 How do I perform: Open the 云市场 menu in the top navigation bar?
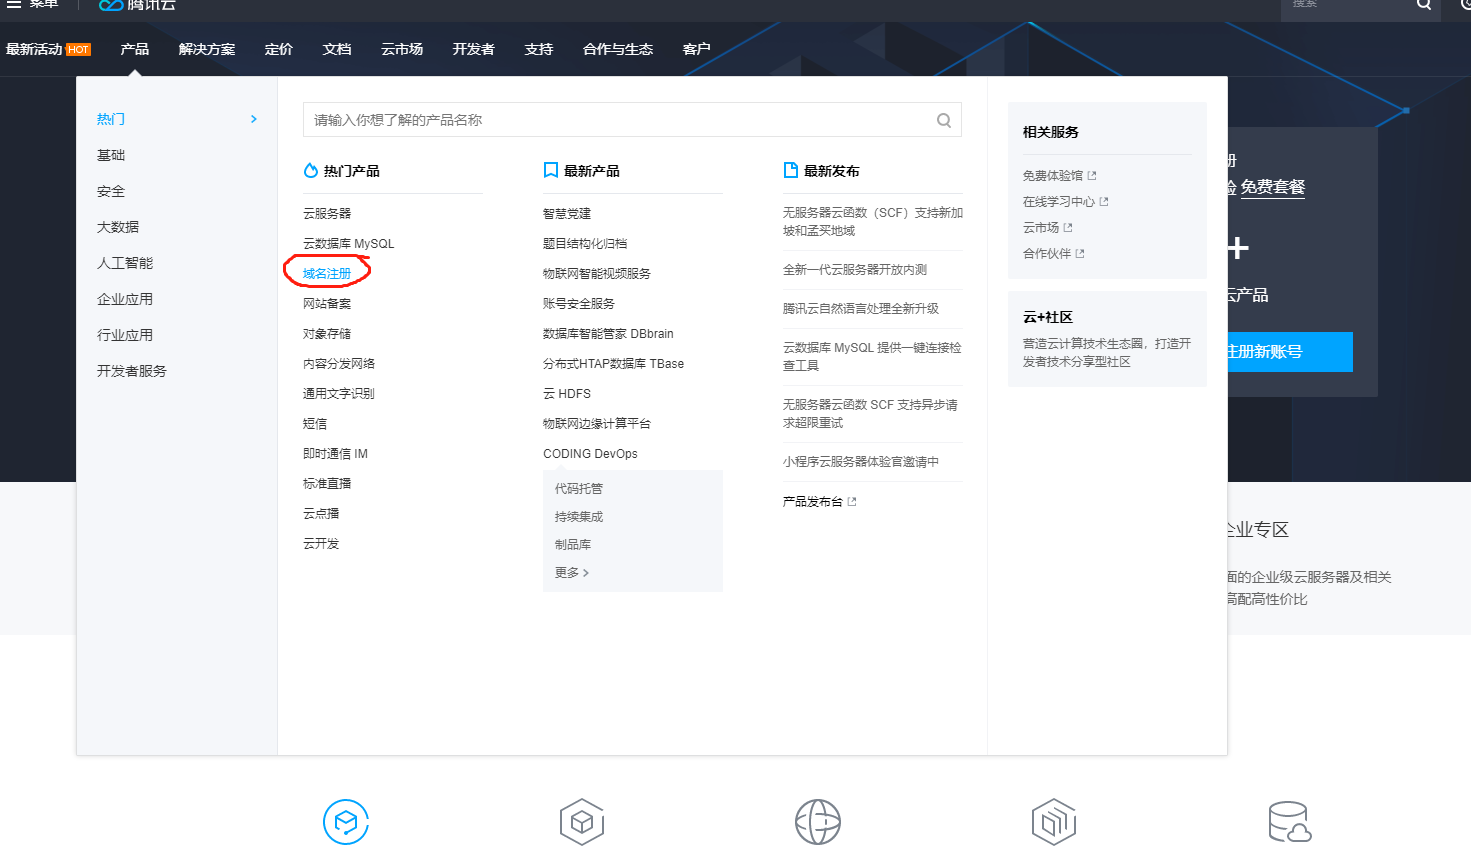tap(402, 49)
